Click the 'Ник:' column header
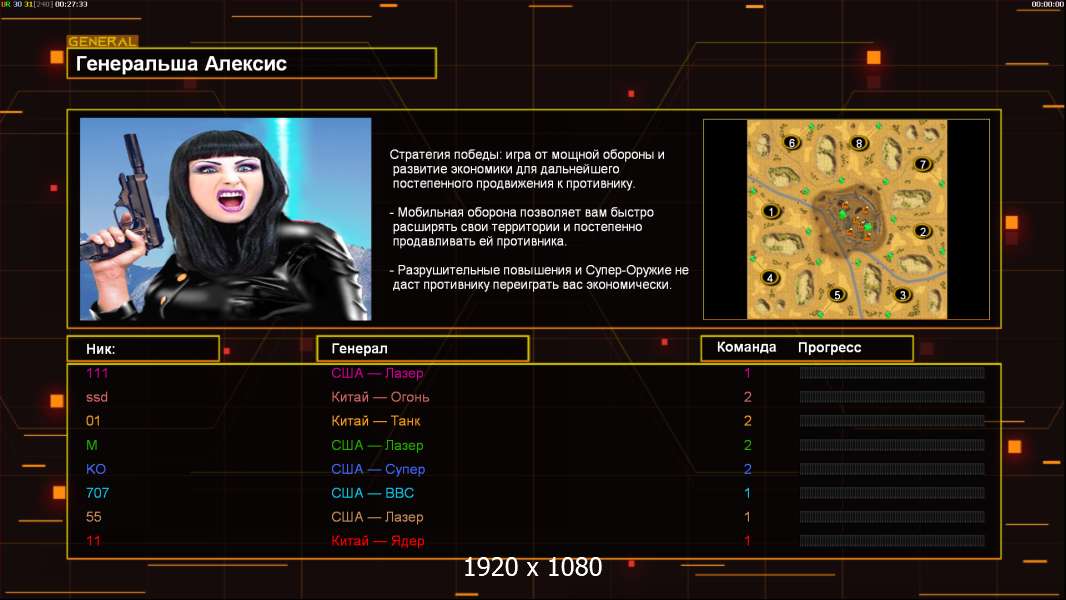The image size is (1066, 600). point(143,349)
